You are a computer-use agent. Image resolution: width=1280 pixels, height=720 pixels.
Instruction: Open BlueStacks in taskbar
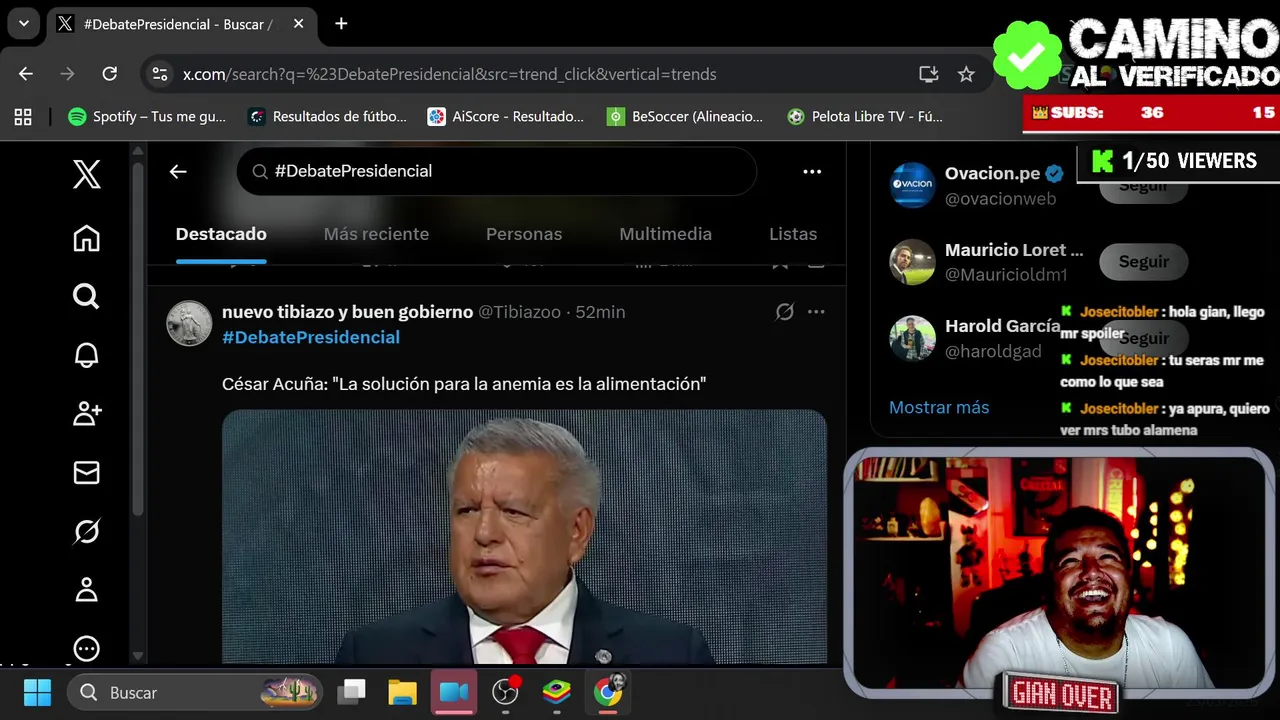click(557, 692)
